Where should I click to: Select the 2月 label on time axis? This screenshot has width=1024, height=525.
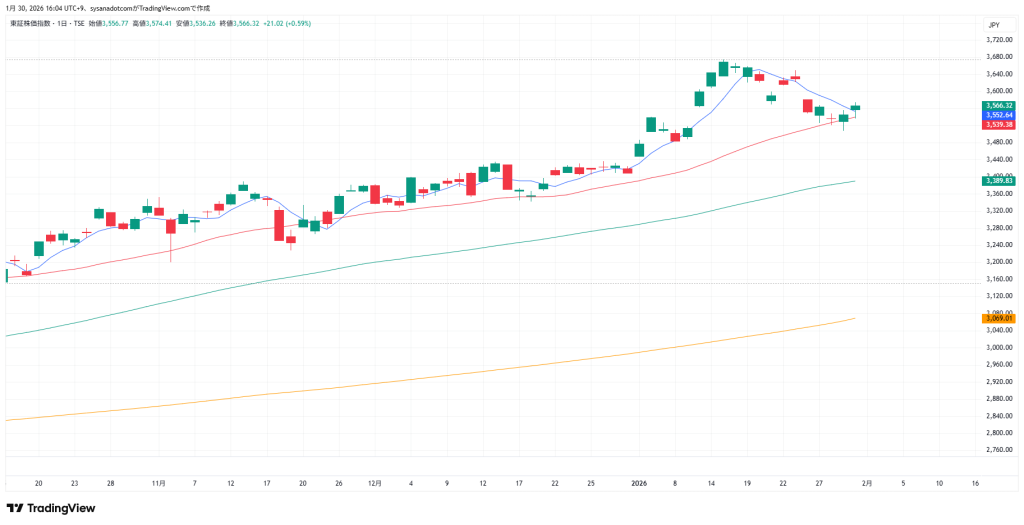pyautogui.click(x=867, y=482)
